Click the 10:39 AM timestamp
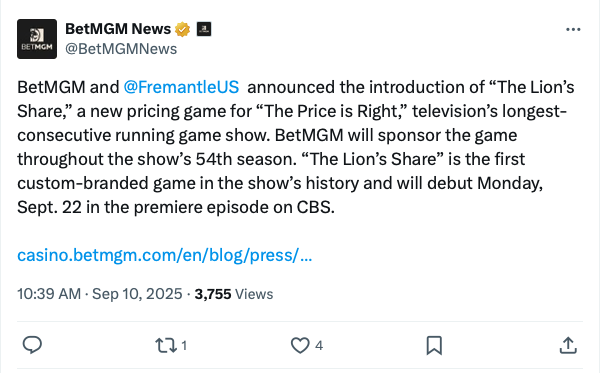Image resolution: width=601 pixels, height=373 pixels. 49,294
